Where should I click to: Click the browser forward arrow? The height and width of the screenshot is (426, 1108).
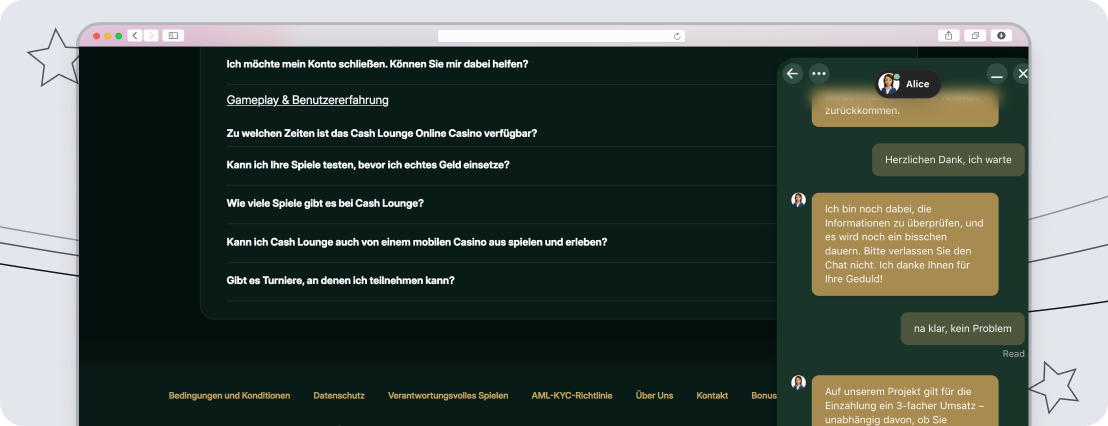(151, 35)
